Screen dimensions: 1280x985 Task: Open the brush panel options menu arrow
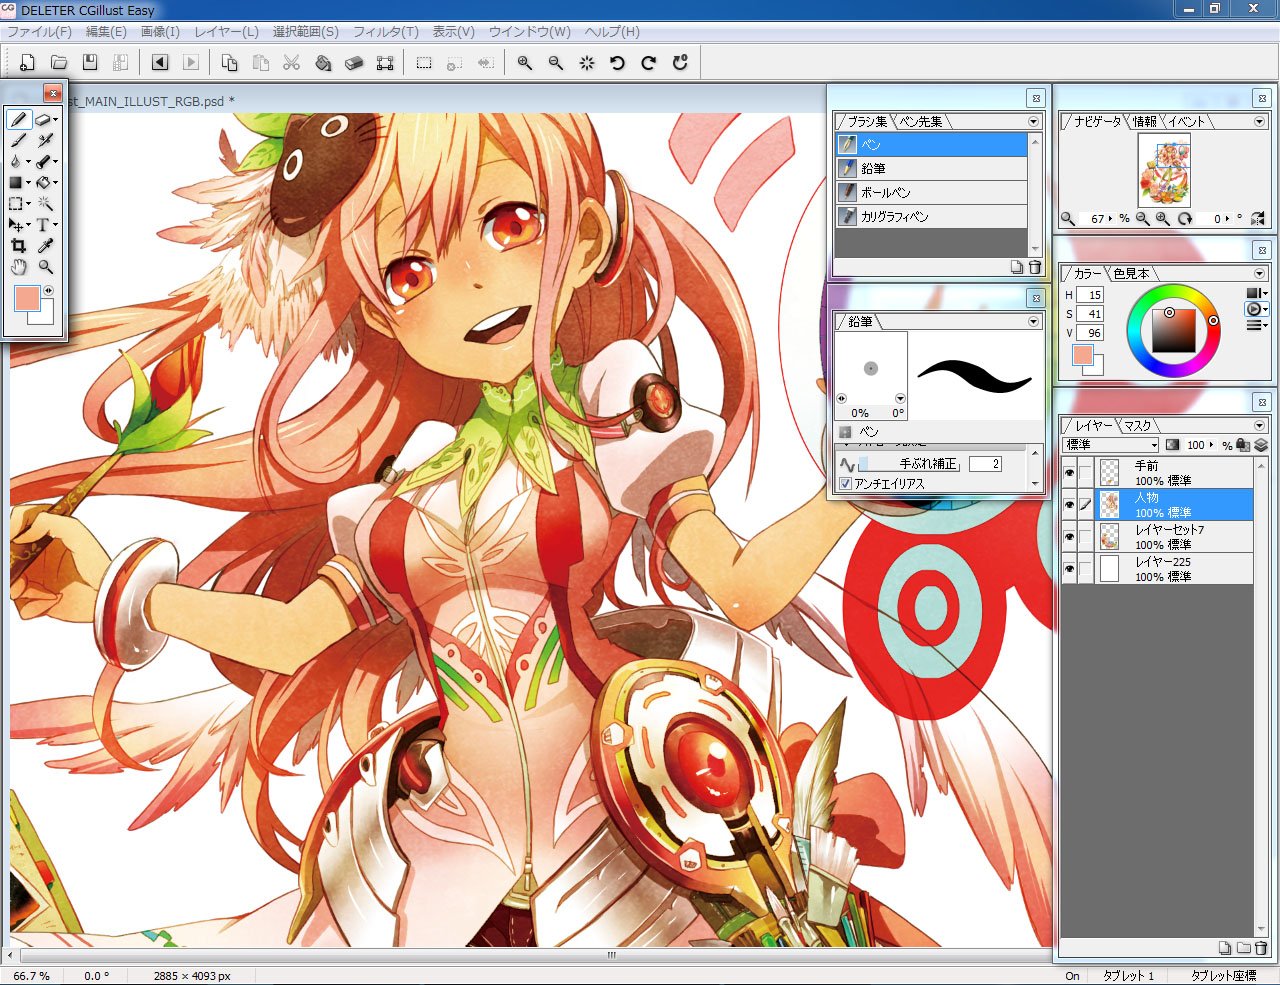point(1033,122)
